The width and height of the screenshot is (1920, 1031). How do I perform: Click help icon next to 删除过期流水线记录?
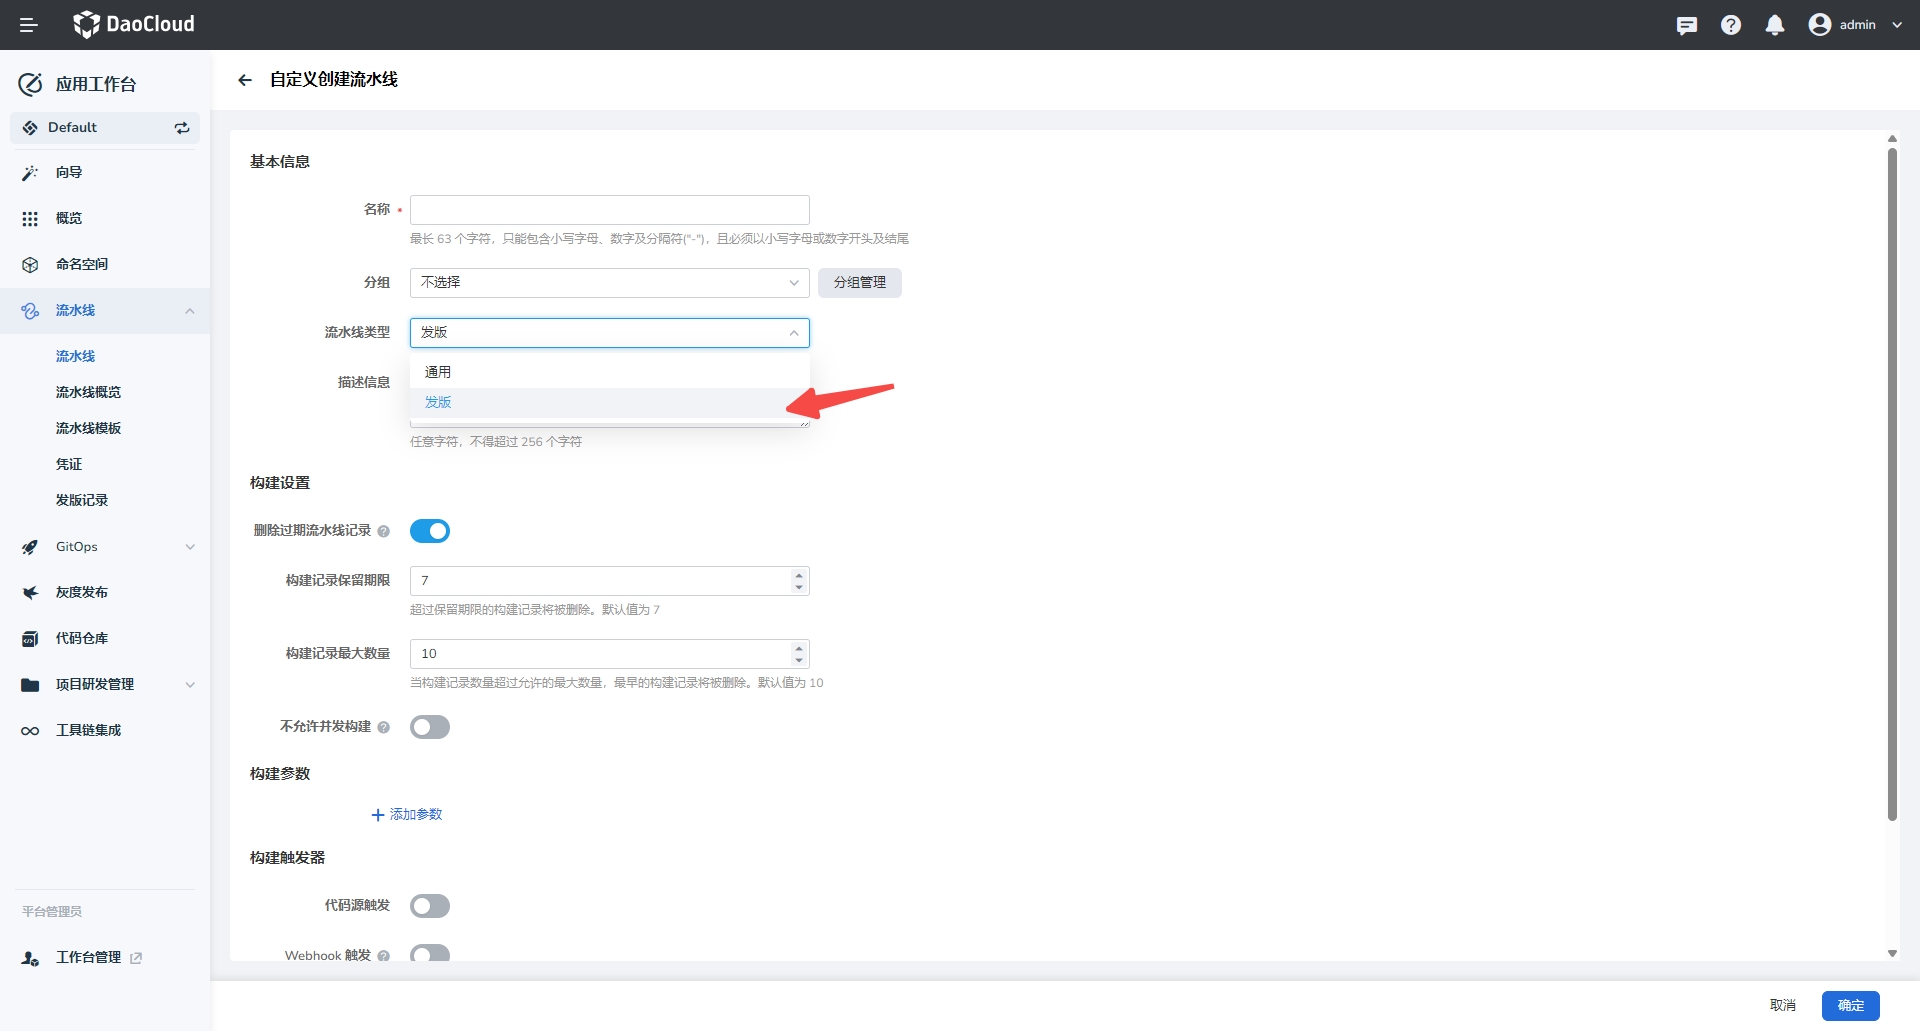coord(384,531)
